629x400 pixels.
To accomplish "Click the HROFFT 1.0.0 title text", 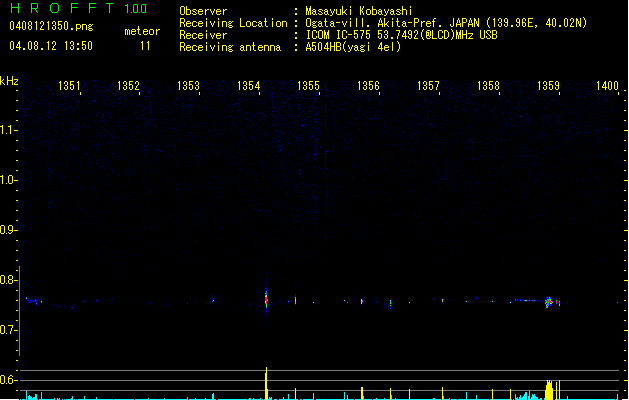I will point(78,8).
